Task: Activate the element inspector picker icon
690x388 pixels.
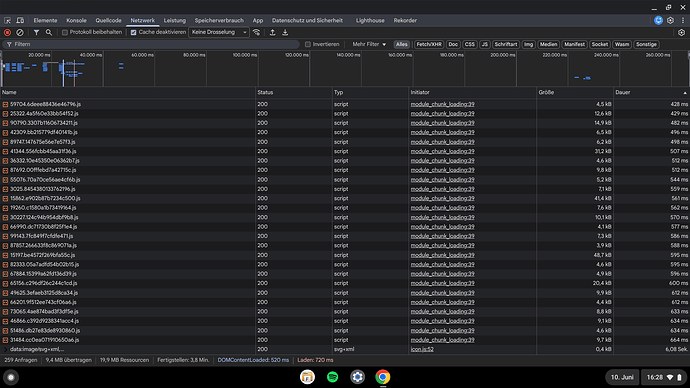Action: click(x=7, y=21)
